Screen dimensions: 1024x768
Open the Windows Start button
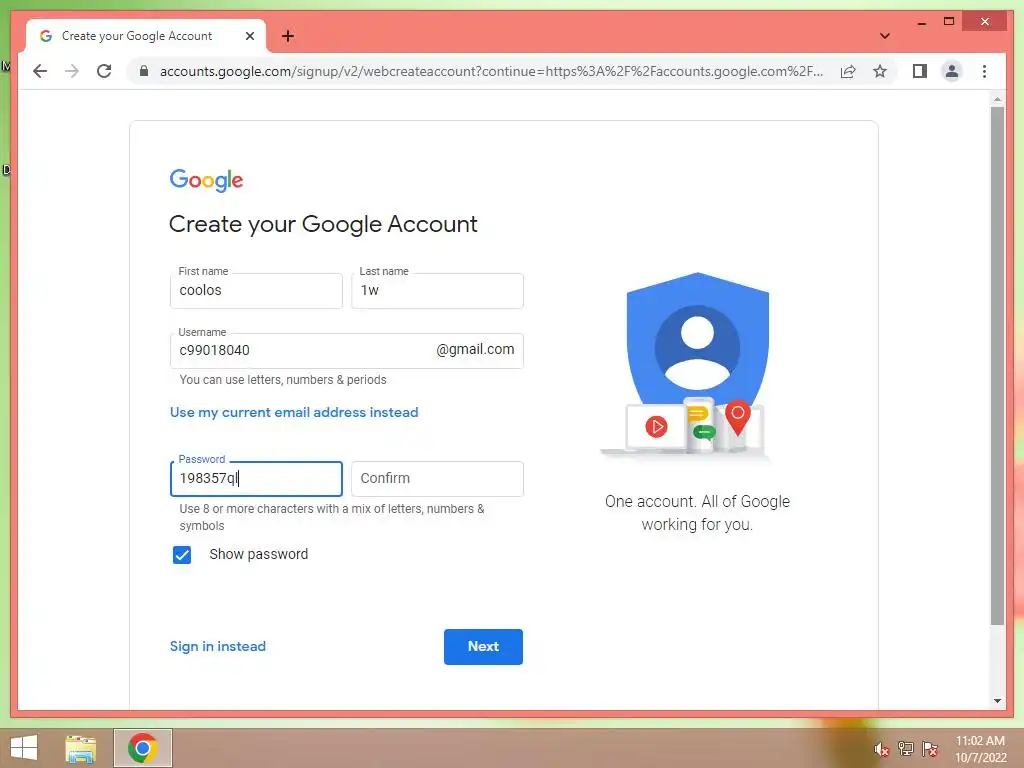pyautogui.click(x=24, y=748)
